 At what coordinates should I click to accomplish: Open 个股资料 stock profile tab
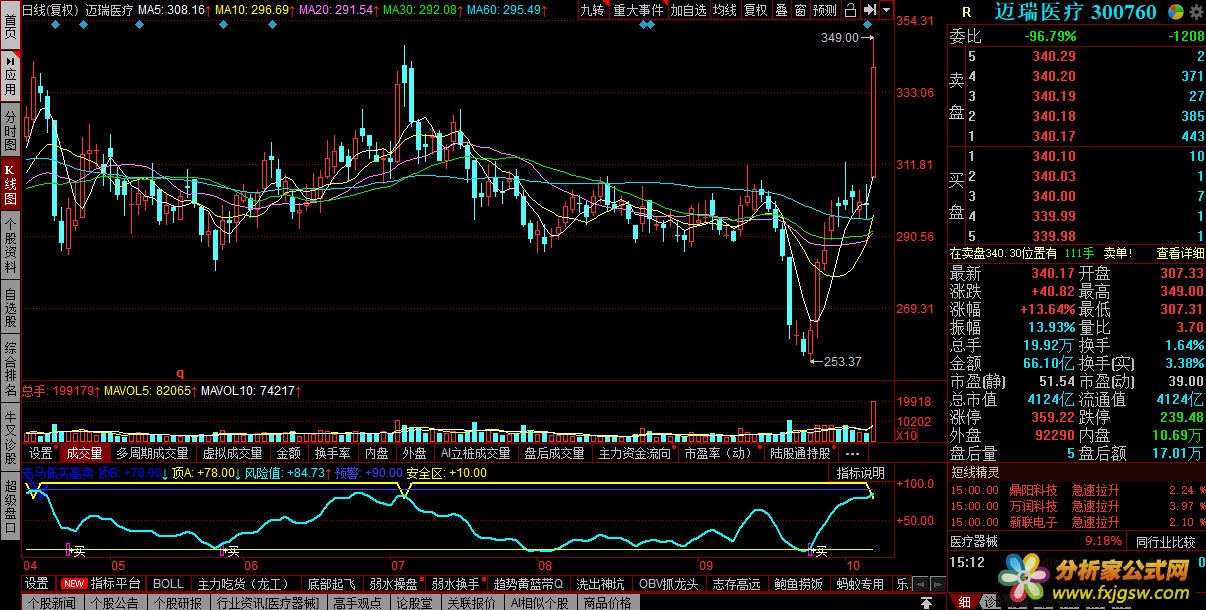coord(10,245)
